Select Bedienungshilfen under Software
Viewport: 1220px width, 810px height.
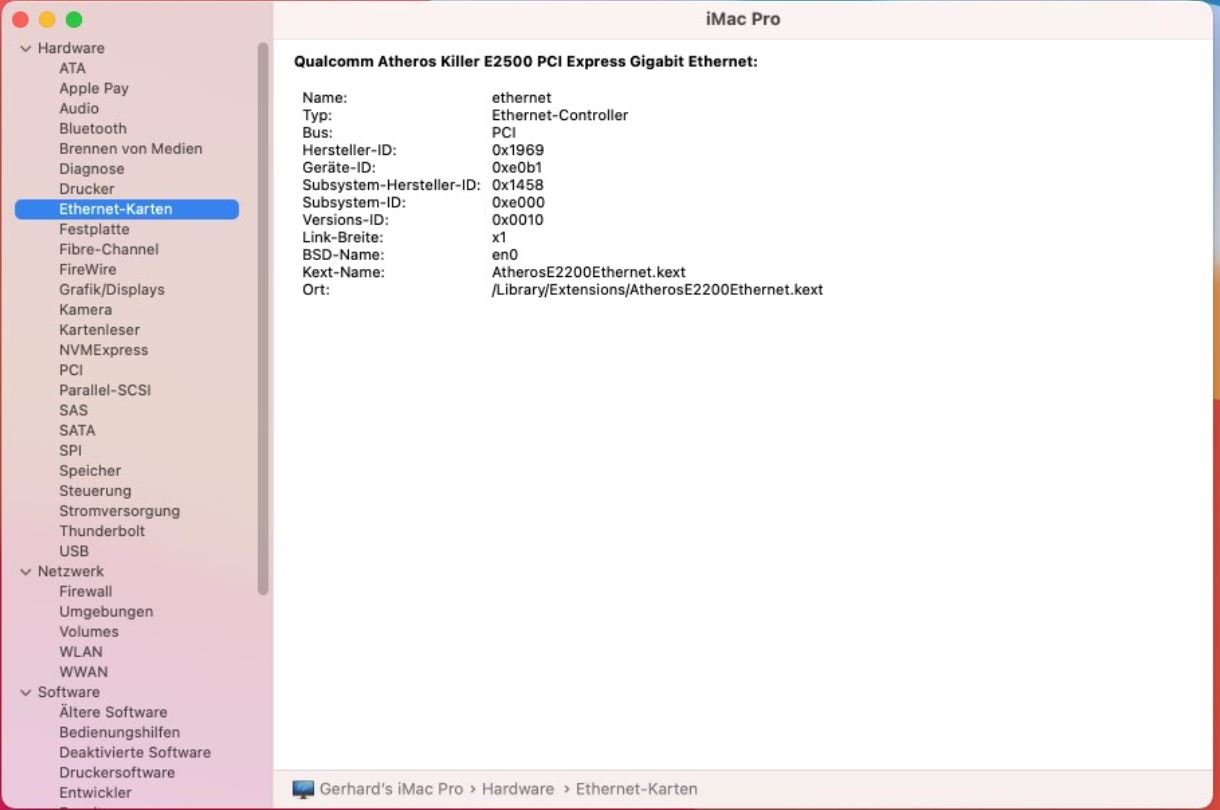tap(120, 732)
